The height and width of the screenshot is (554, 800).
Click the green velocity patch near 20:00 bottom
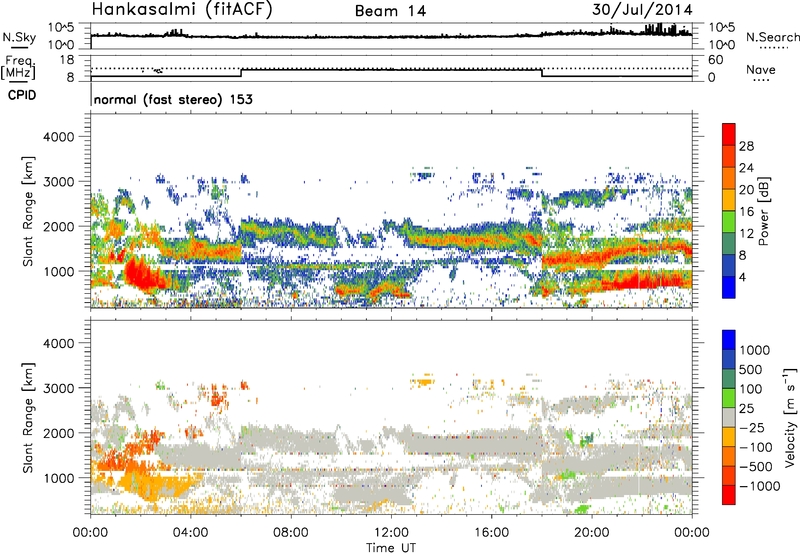coord(582,509)
